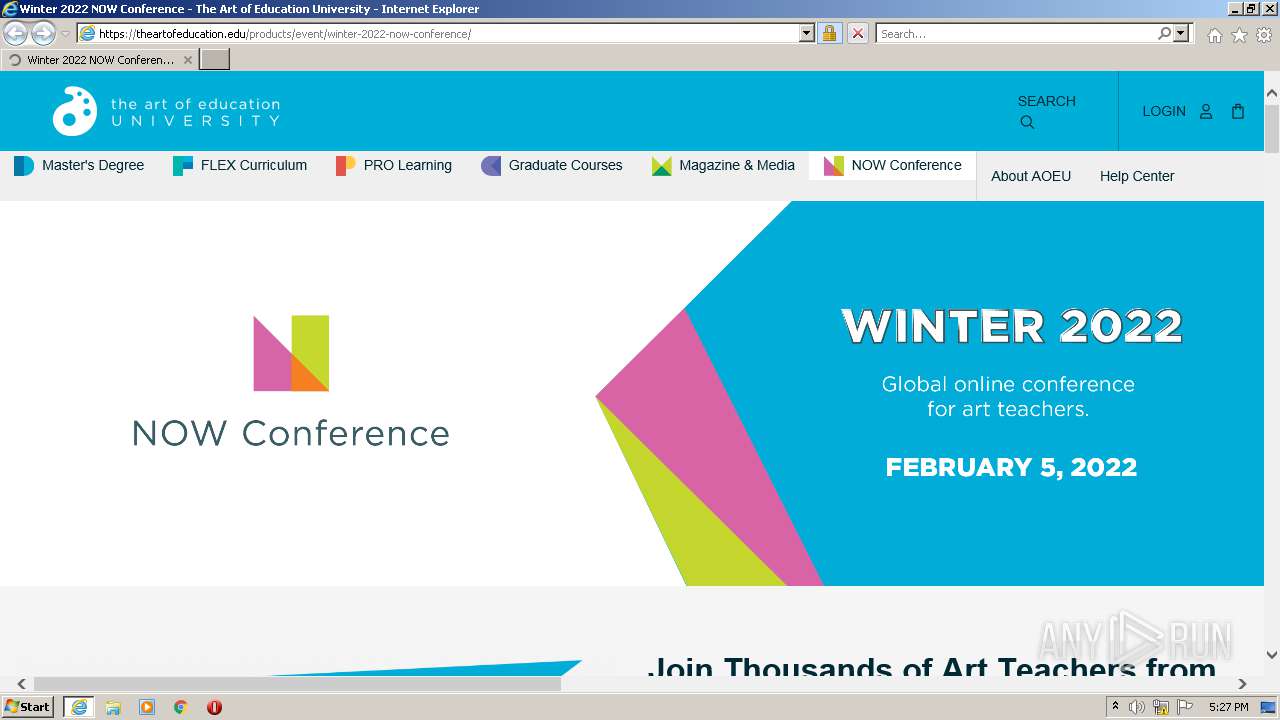Close the Winter 2022 NOW Conference tab
1280x720 pixels.
click(x=187, y=60)
